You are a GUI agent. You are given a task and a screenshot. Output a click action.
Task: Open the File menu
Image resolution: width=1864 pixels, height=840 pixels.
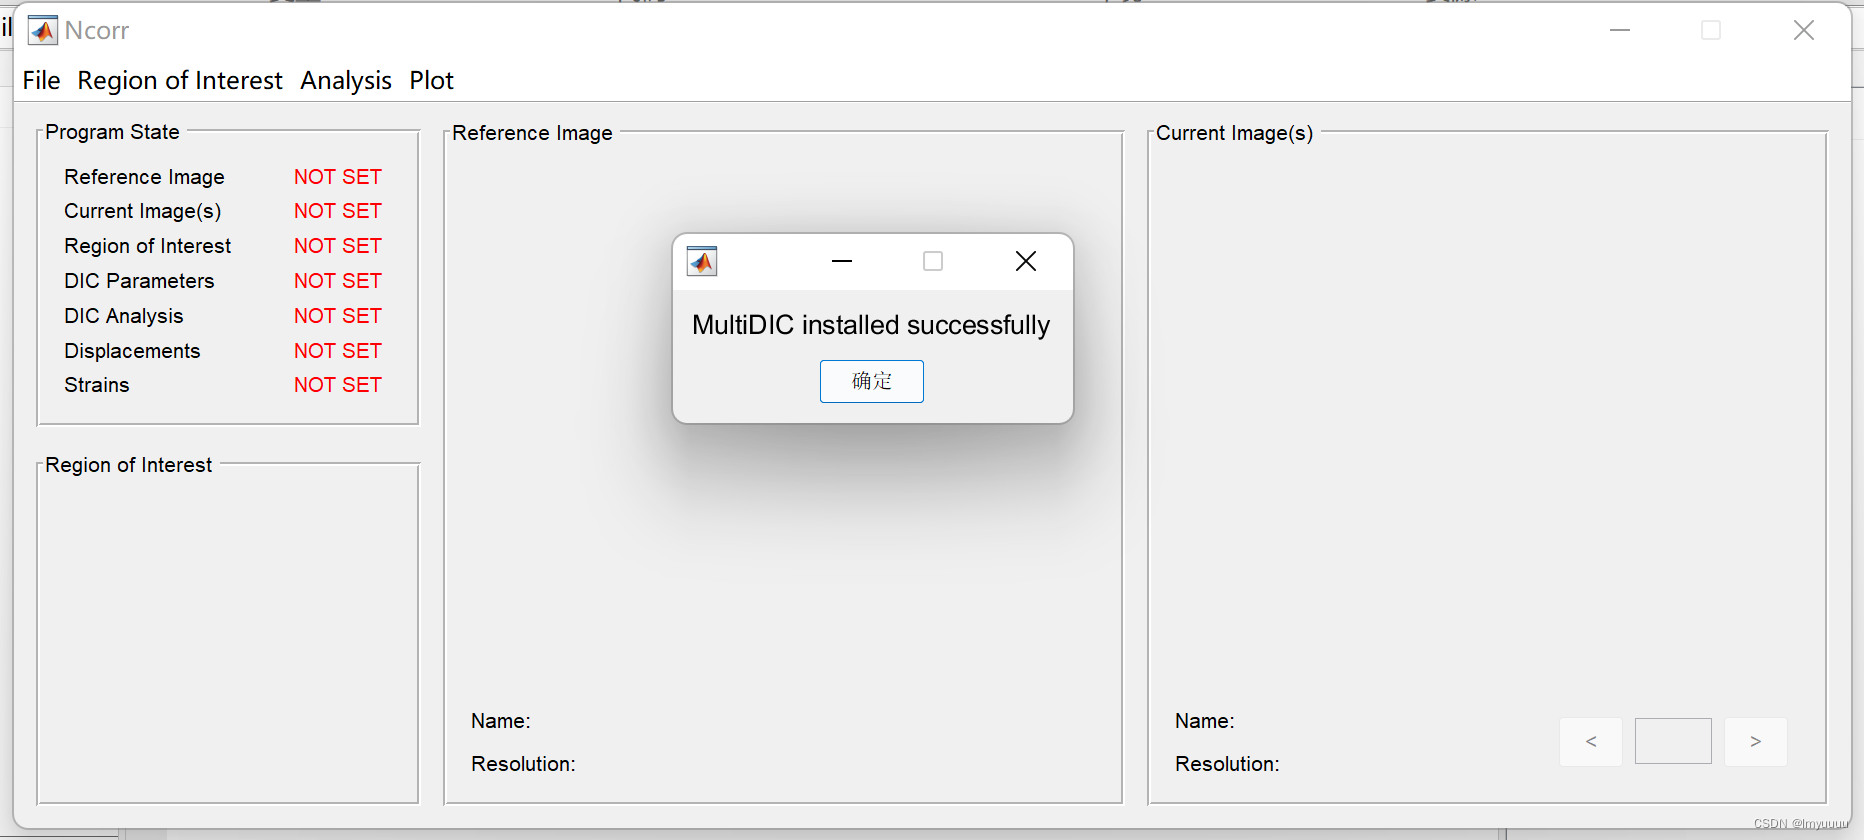40,80
